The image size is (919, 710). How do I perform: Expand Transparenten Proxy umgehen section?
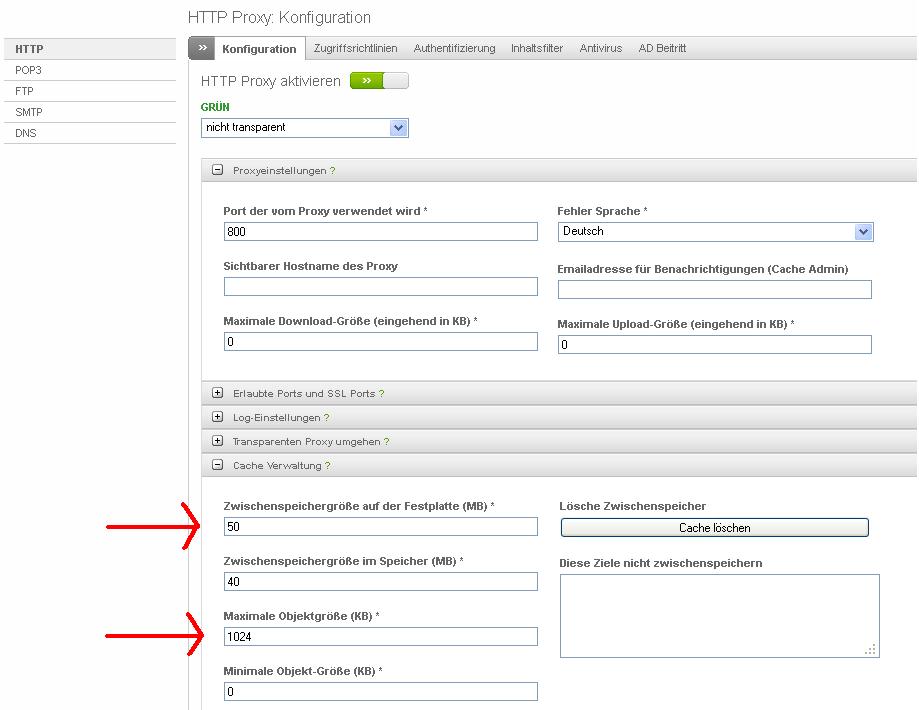click(x=218, y=441)
